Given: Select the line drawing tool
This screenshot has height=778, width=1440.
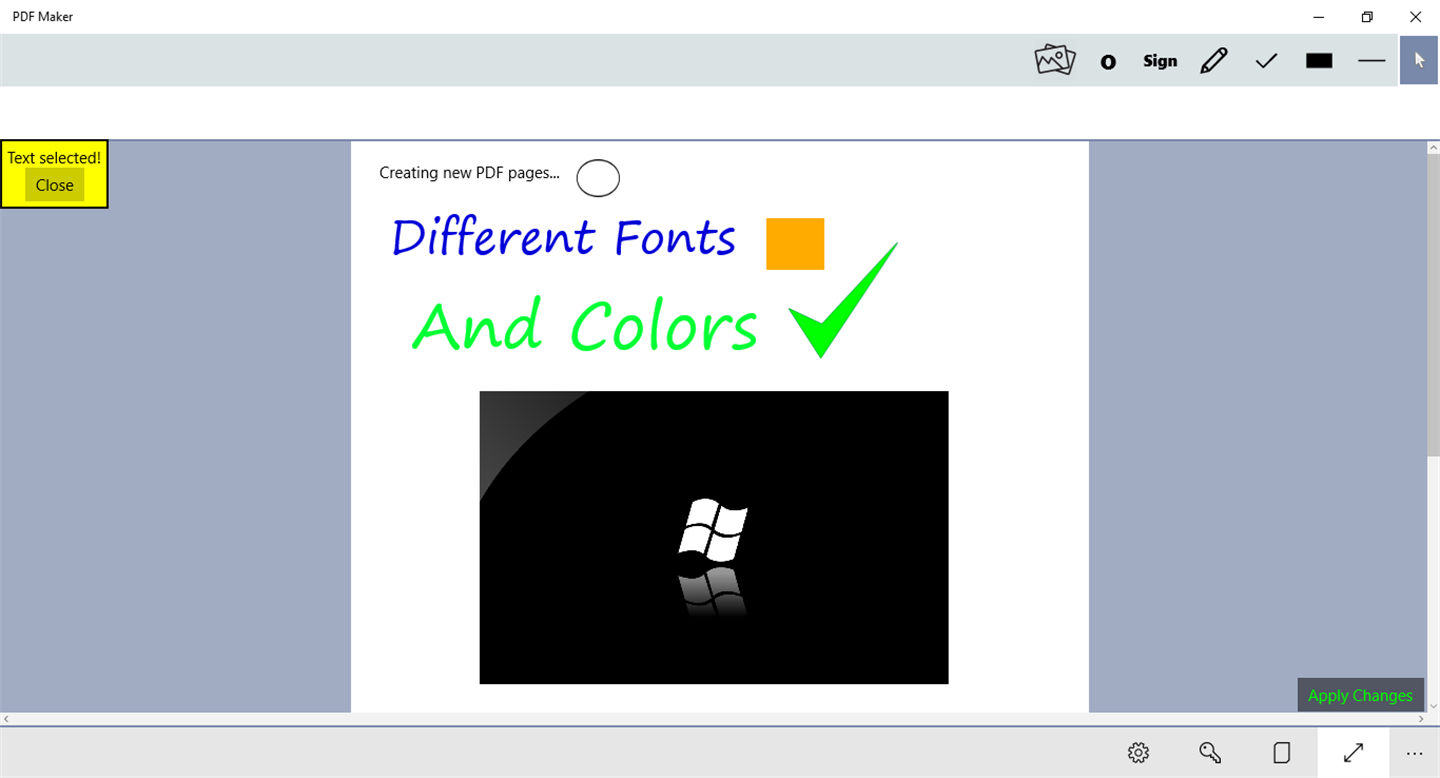Looking at the screenshot, I should pyautogui.click(x=1371, y=61).
